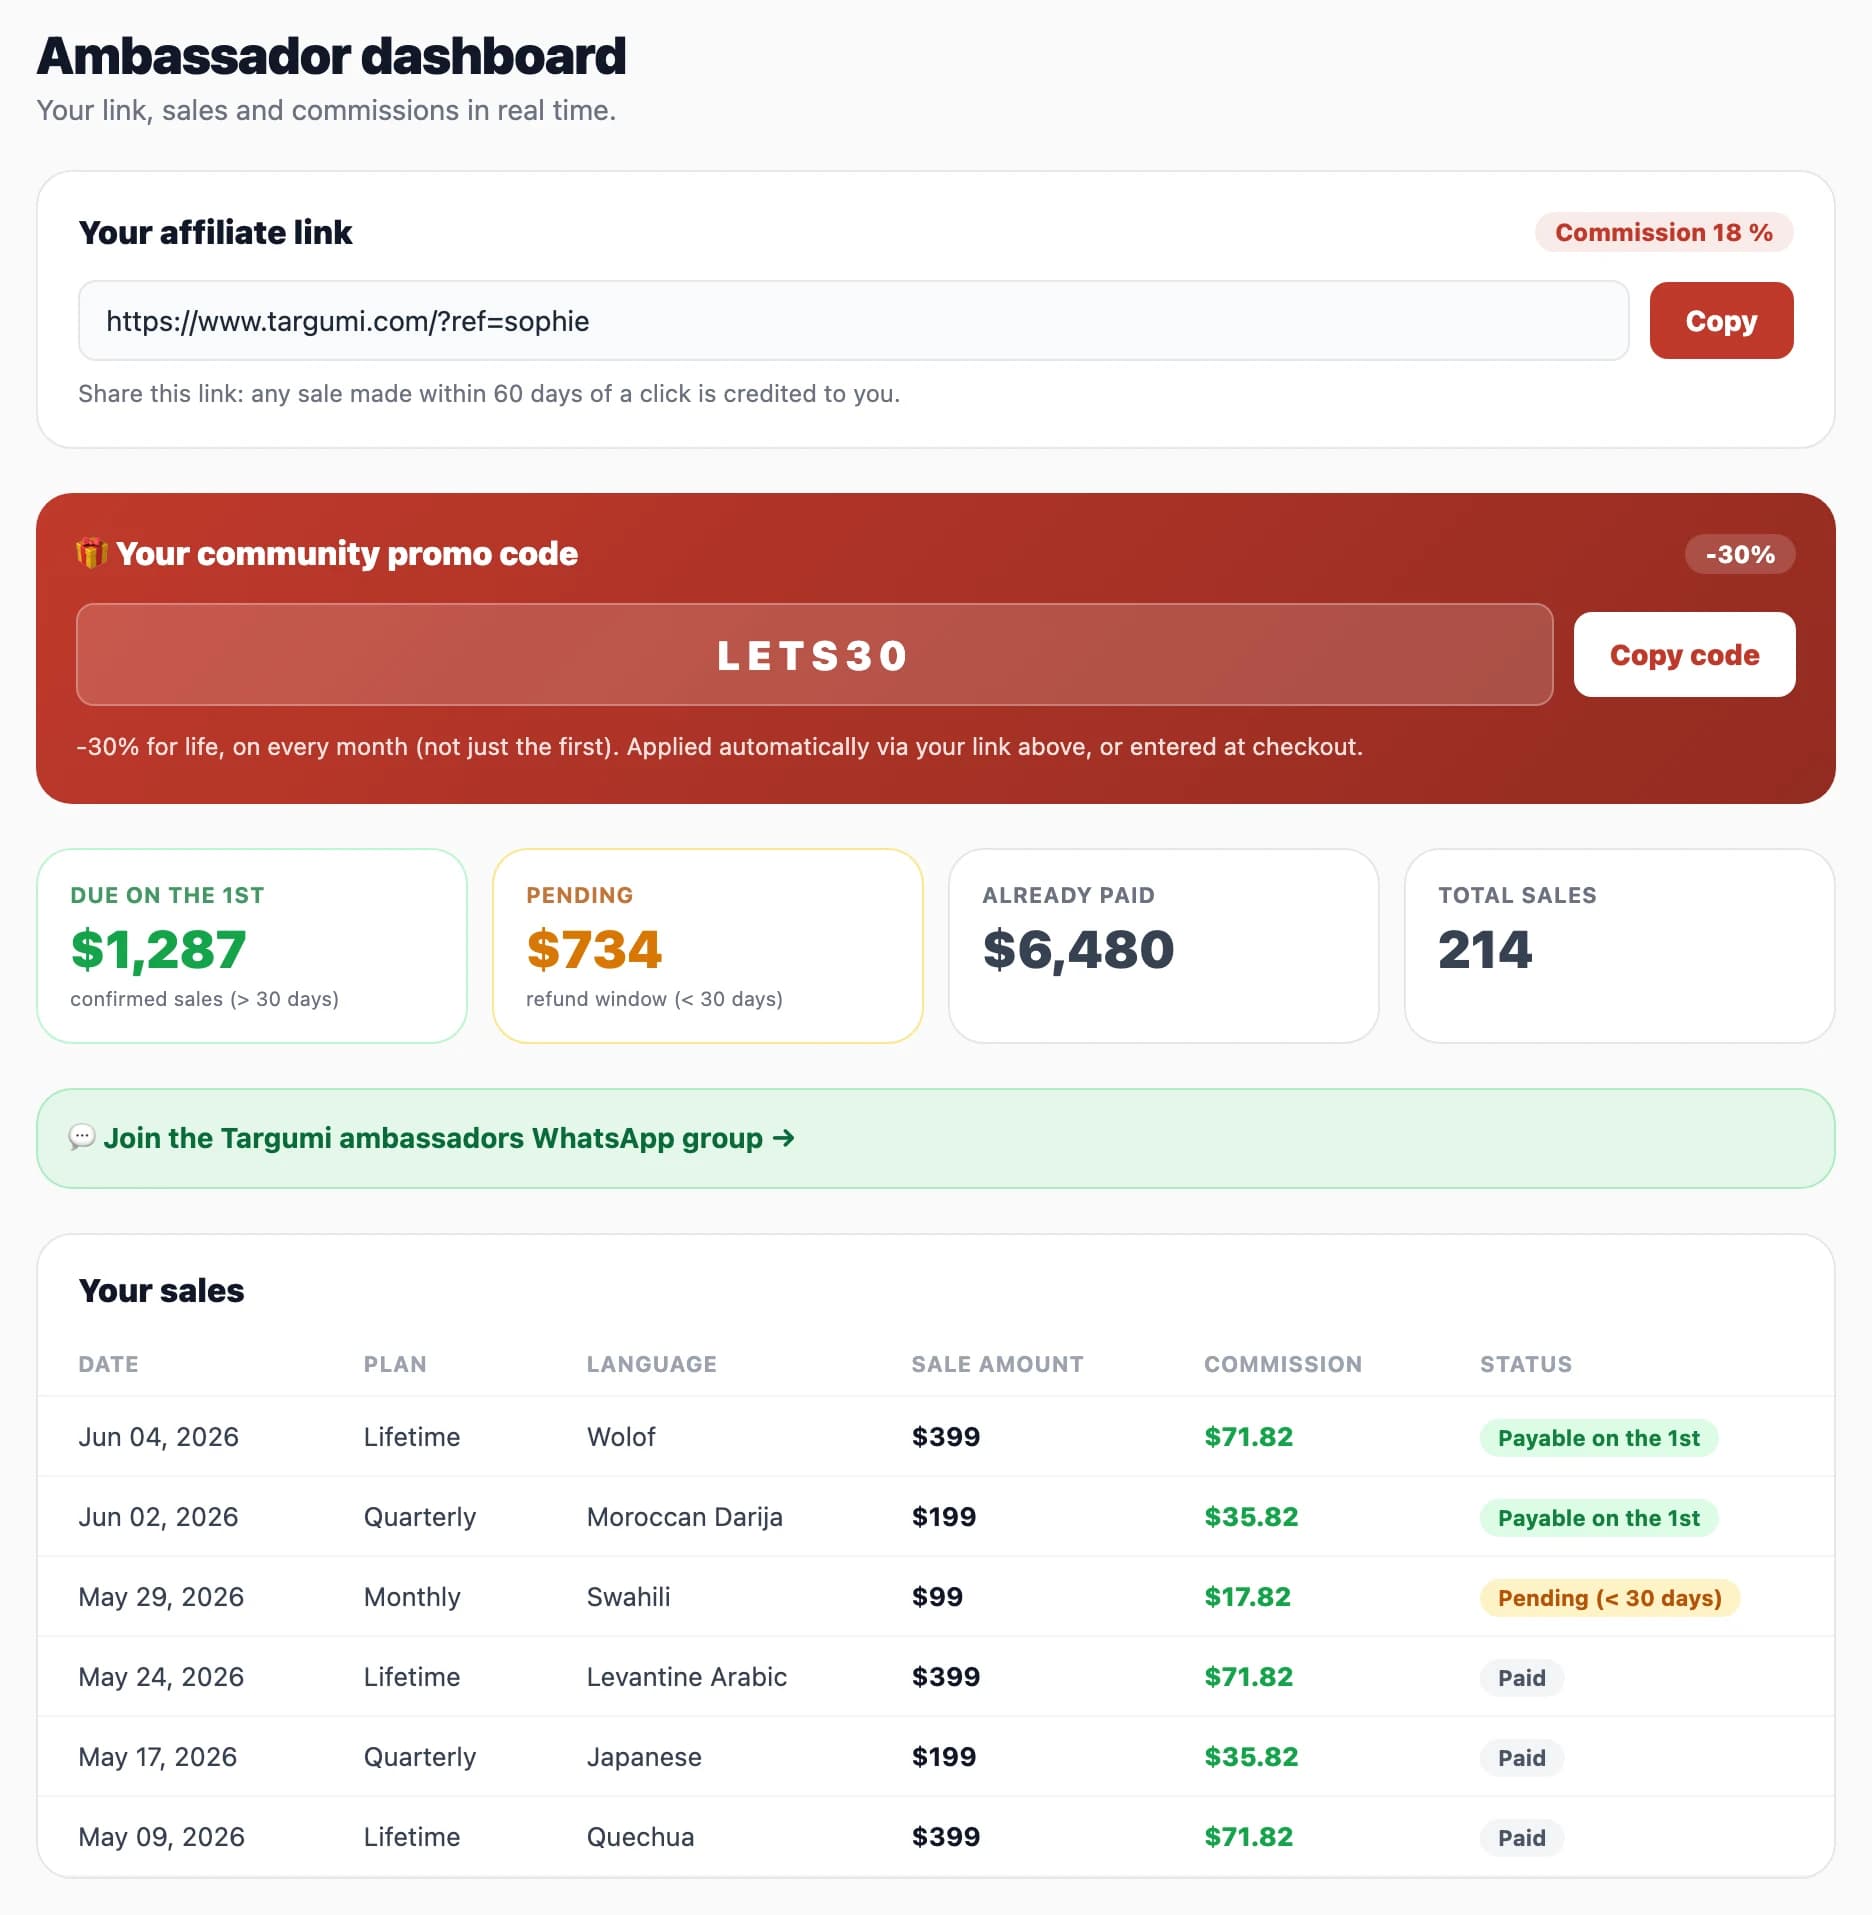Click the SALE AMOUNT column header
This screenshot has width=1872, height=1915.
[997, 1364]
